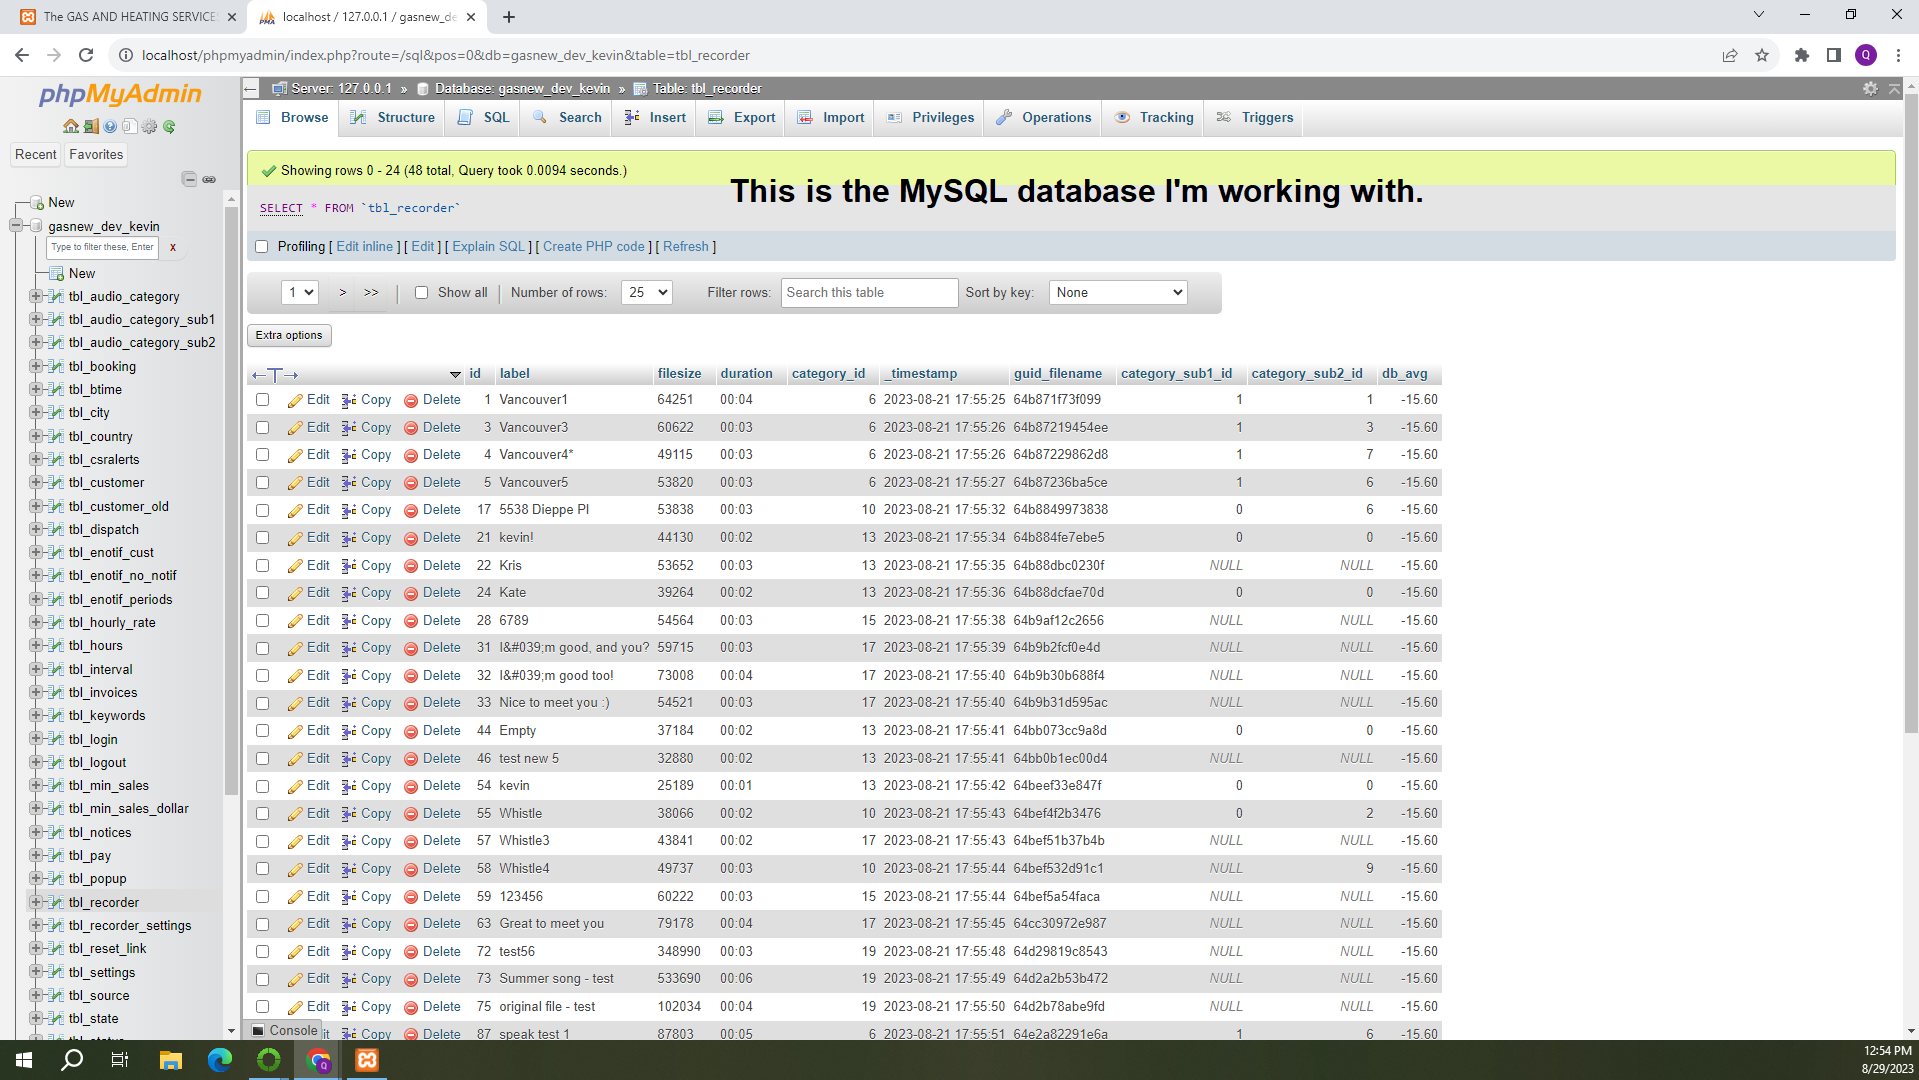Open Windows Start menu
This screenshot has height=1080, width=1919.
click(x=24, y=1060)
